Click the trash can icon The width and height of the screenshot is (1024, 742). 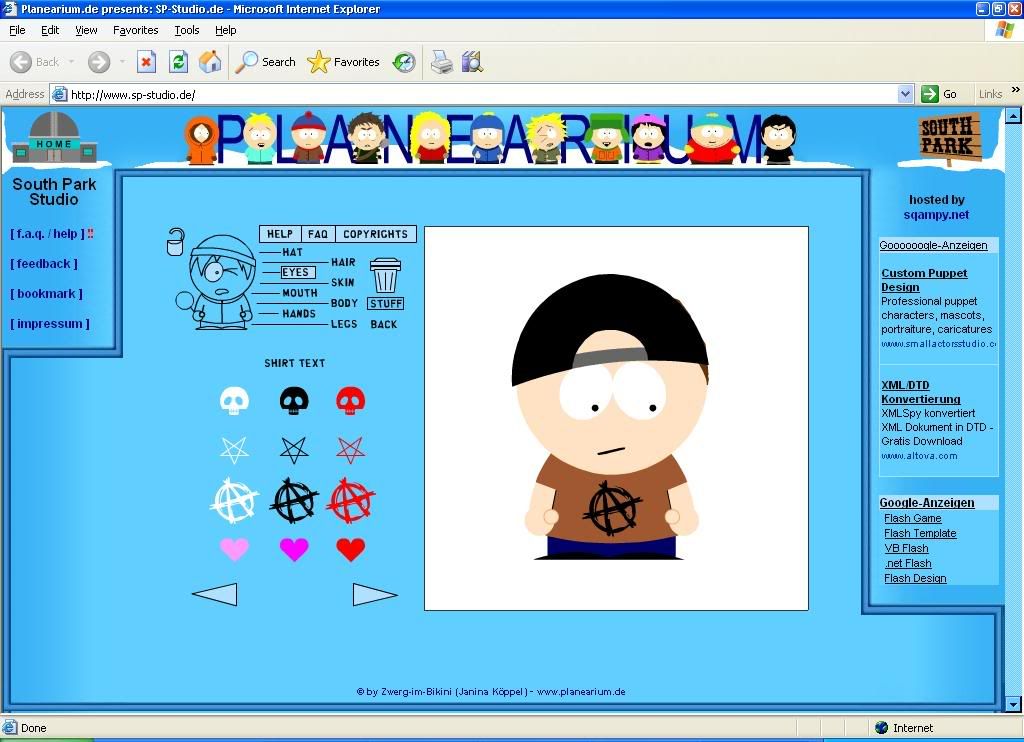tap(385, 275)
